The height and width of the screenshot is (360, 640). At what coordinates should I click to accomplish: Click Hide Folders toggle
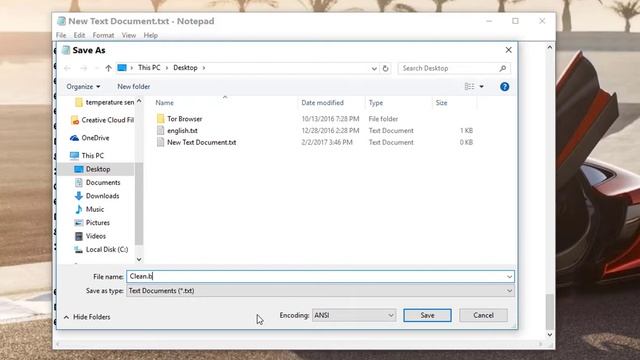(x=87, y=317)
